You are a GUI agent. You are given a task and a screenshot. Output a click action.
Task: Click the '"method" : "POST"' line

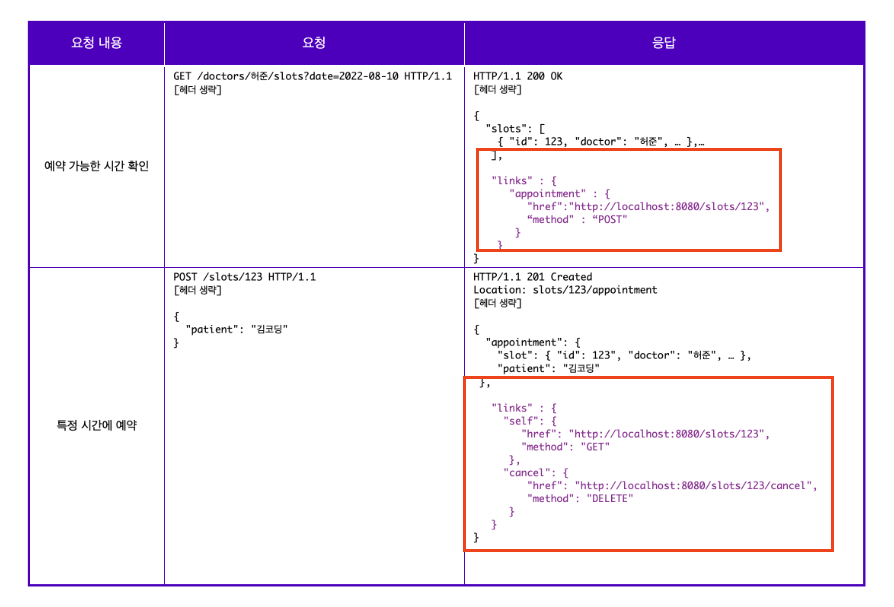[577, 219]
